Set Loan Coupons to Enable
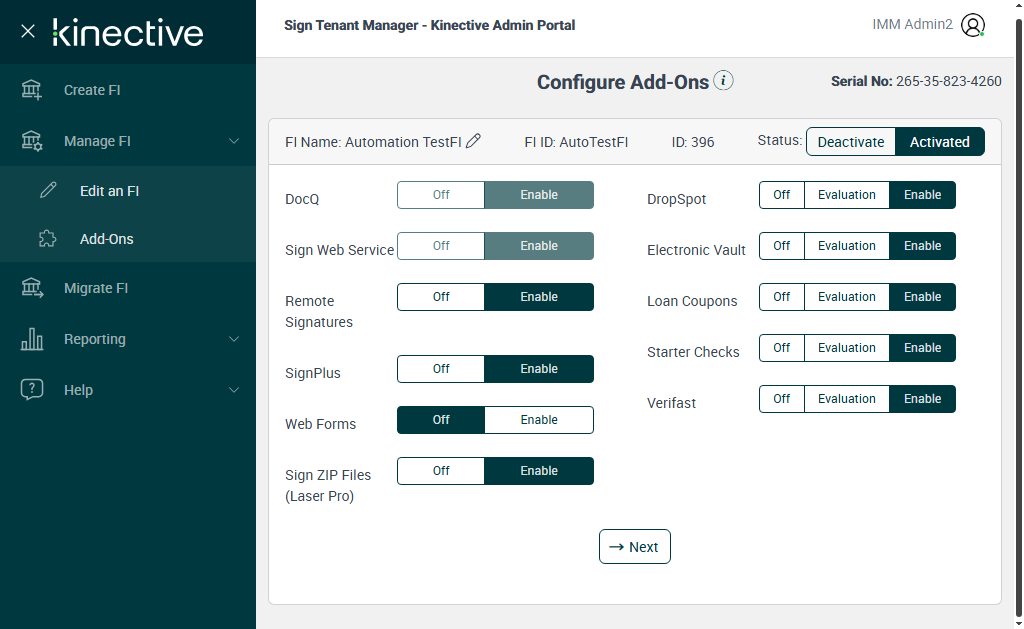Viewport: 1024px width, 629px height. pos(922,297)
